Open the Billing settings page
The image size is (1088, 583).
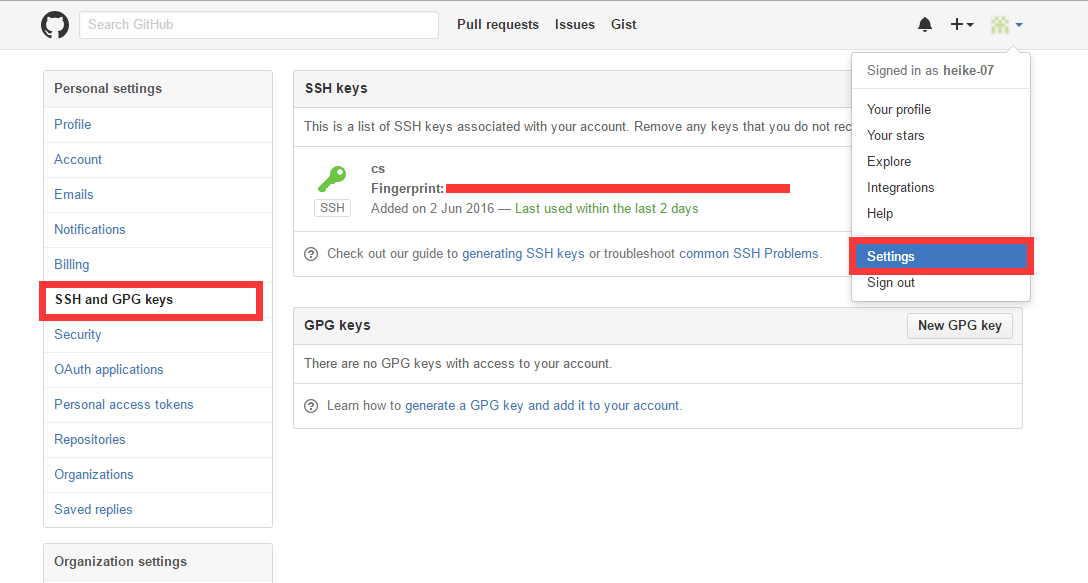[158, 264]
